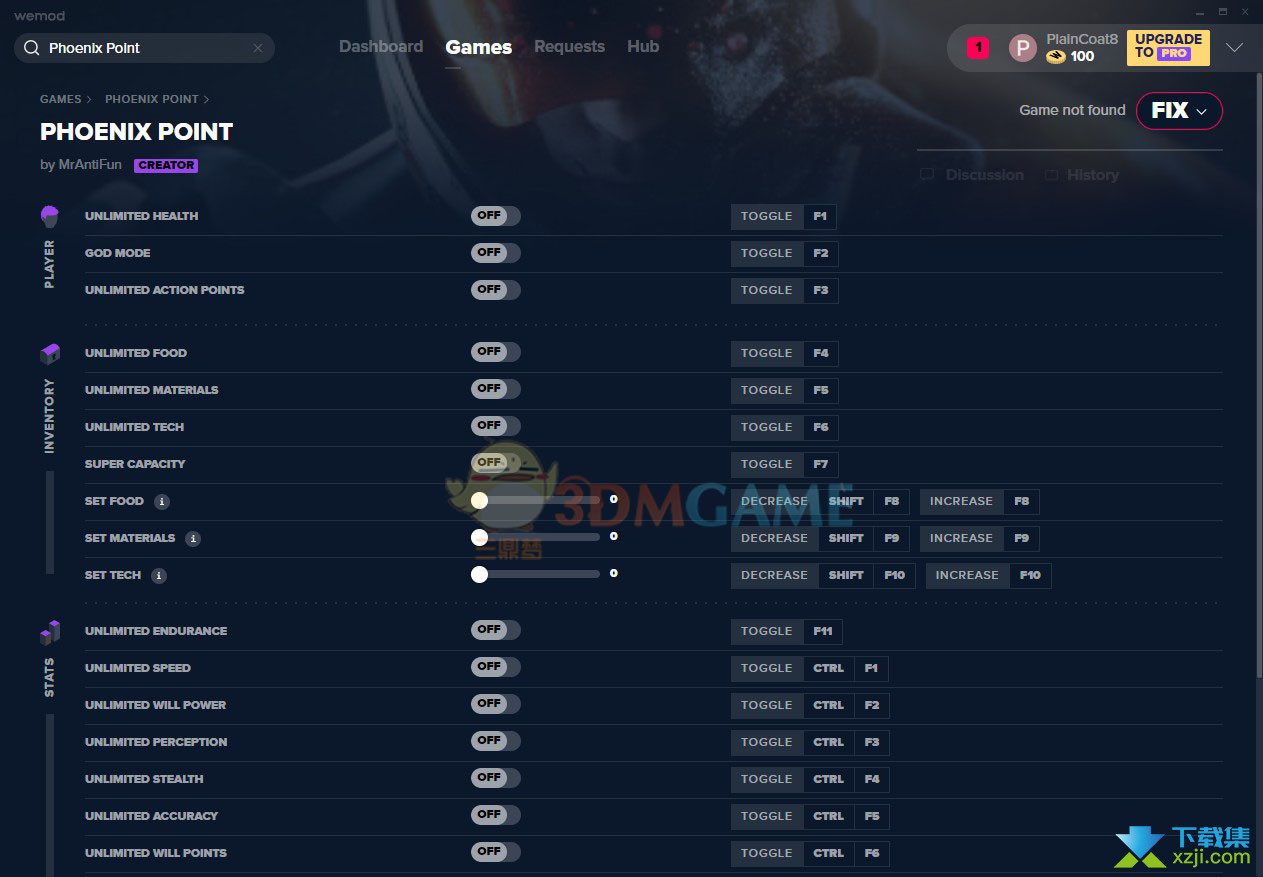Open info icon for Set Materials

point(193,539)
